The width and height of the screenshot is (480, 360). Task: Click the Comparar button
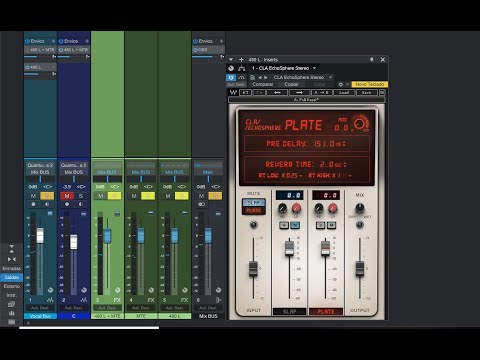coord(263,84)
